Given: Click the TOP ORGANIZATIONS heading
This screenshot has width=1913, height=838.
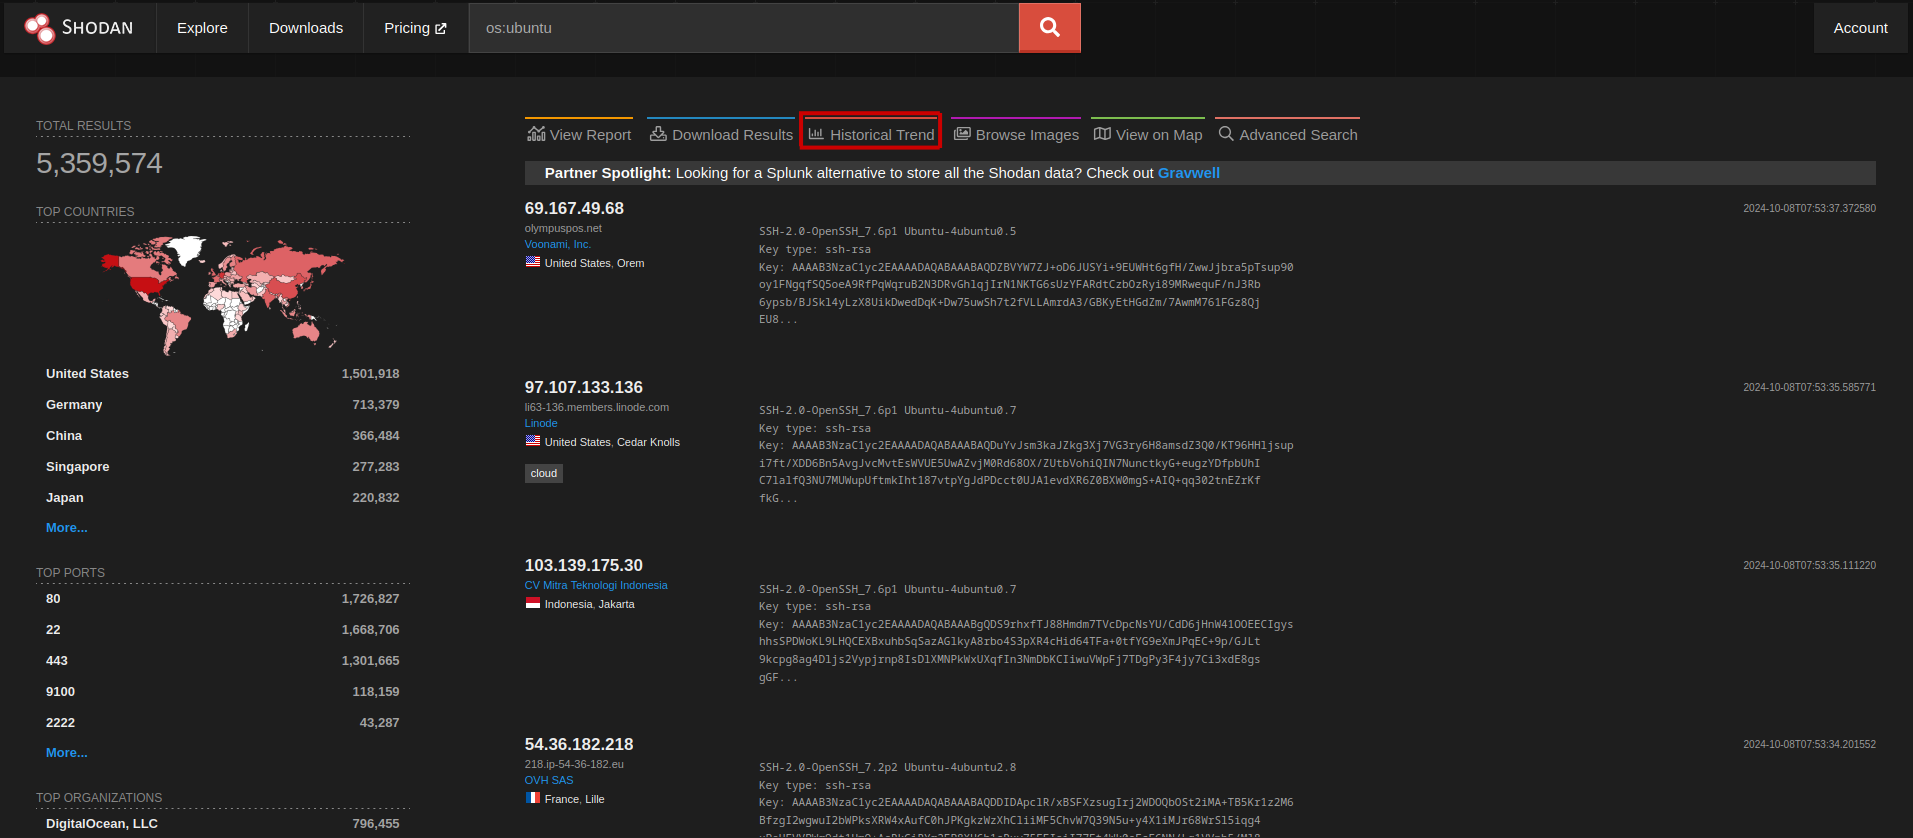Looking at the screenshot, I should (x=99, y=798).
